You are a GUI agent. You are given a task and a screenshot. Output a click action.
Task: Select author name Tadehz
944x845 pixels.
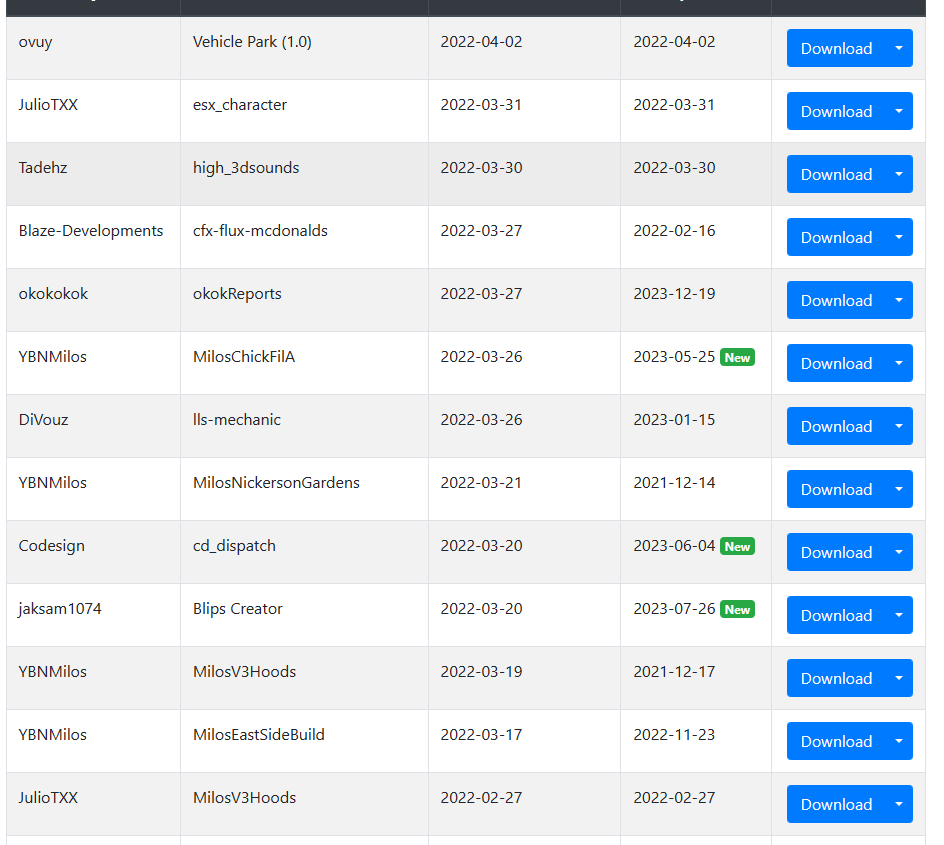point(43,167)
